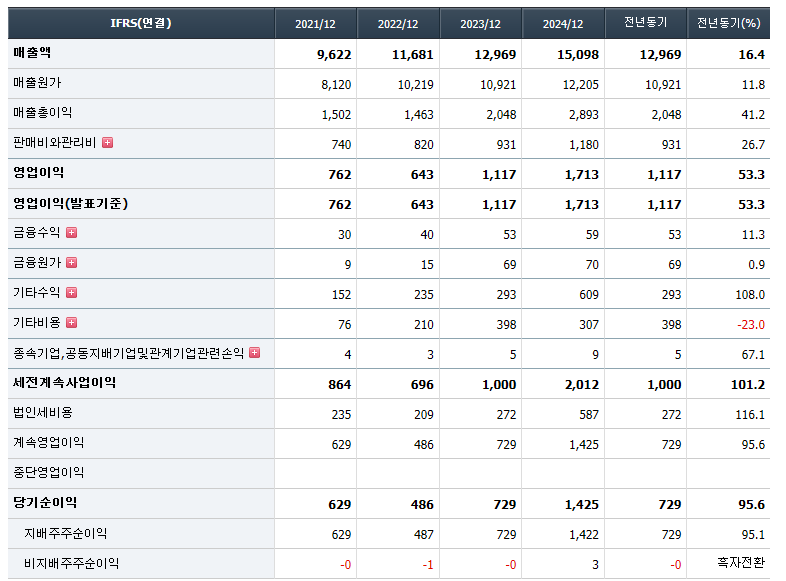Click 기타수익 value 609

point(589,295)
